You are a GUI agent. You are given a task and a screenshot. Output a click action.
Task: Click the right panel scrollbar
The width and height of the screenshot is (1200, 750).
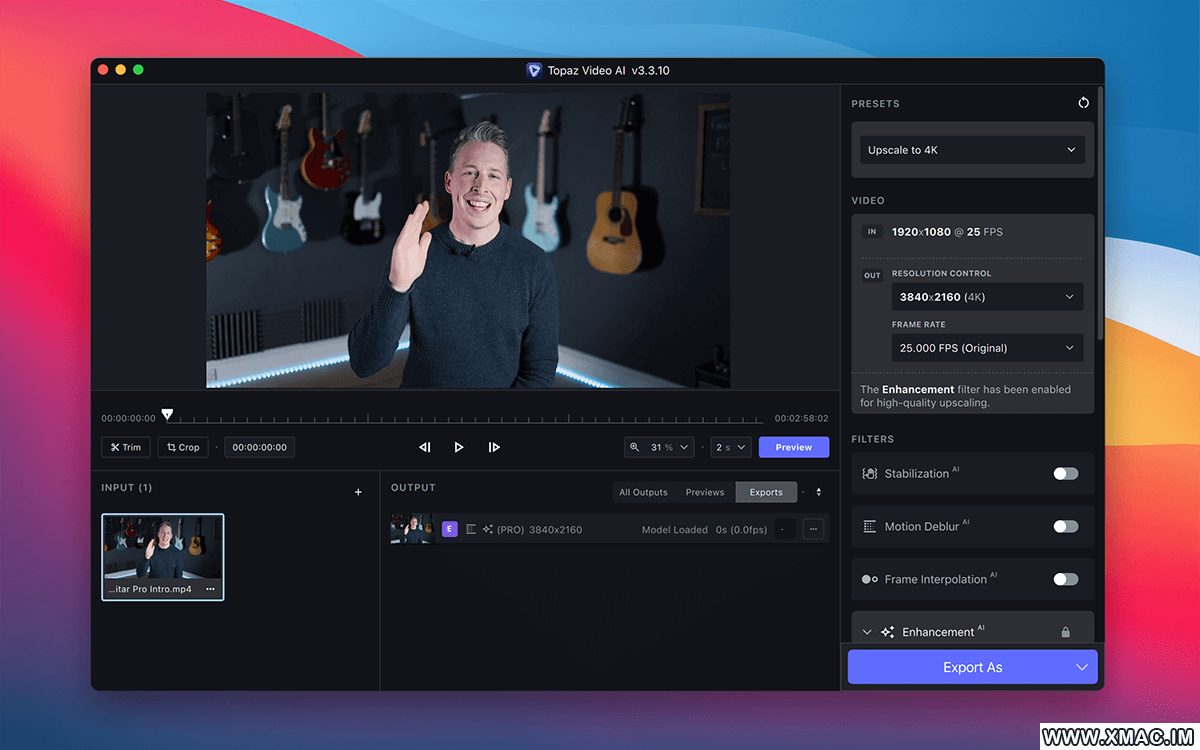coord(1100,215)
